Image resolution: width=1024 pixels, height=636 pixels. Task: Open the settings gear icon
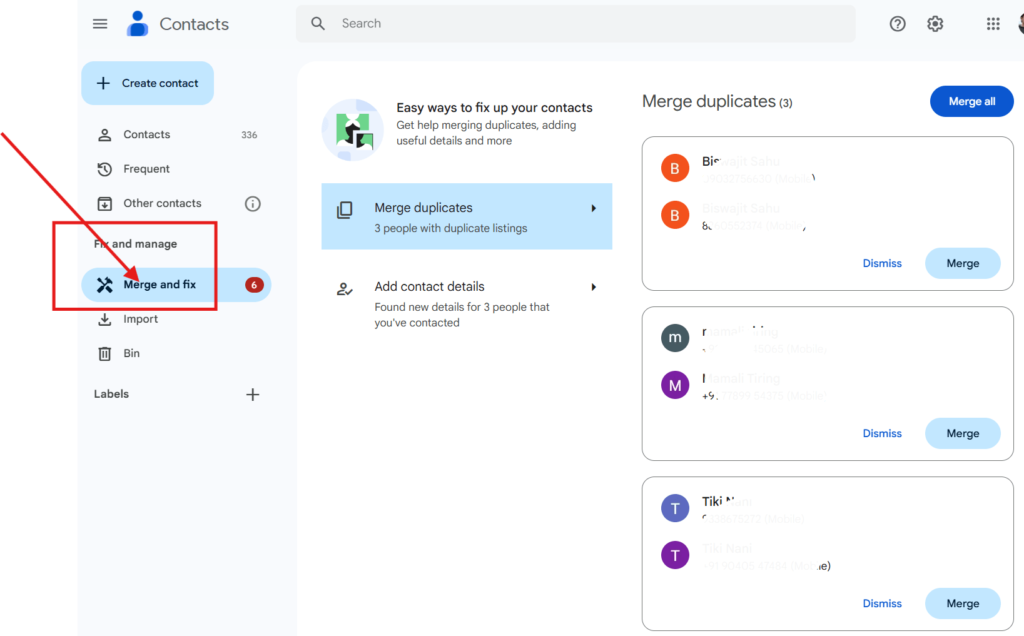coord(935,24)
